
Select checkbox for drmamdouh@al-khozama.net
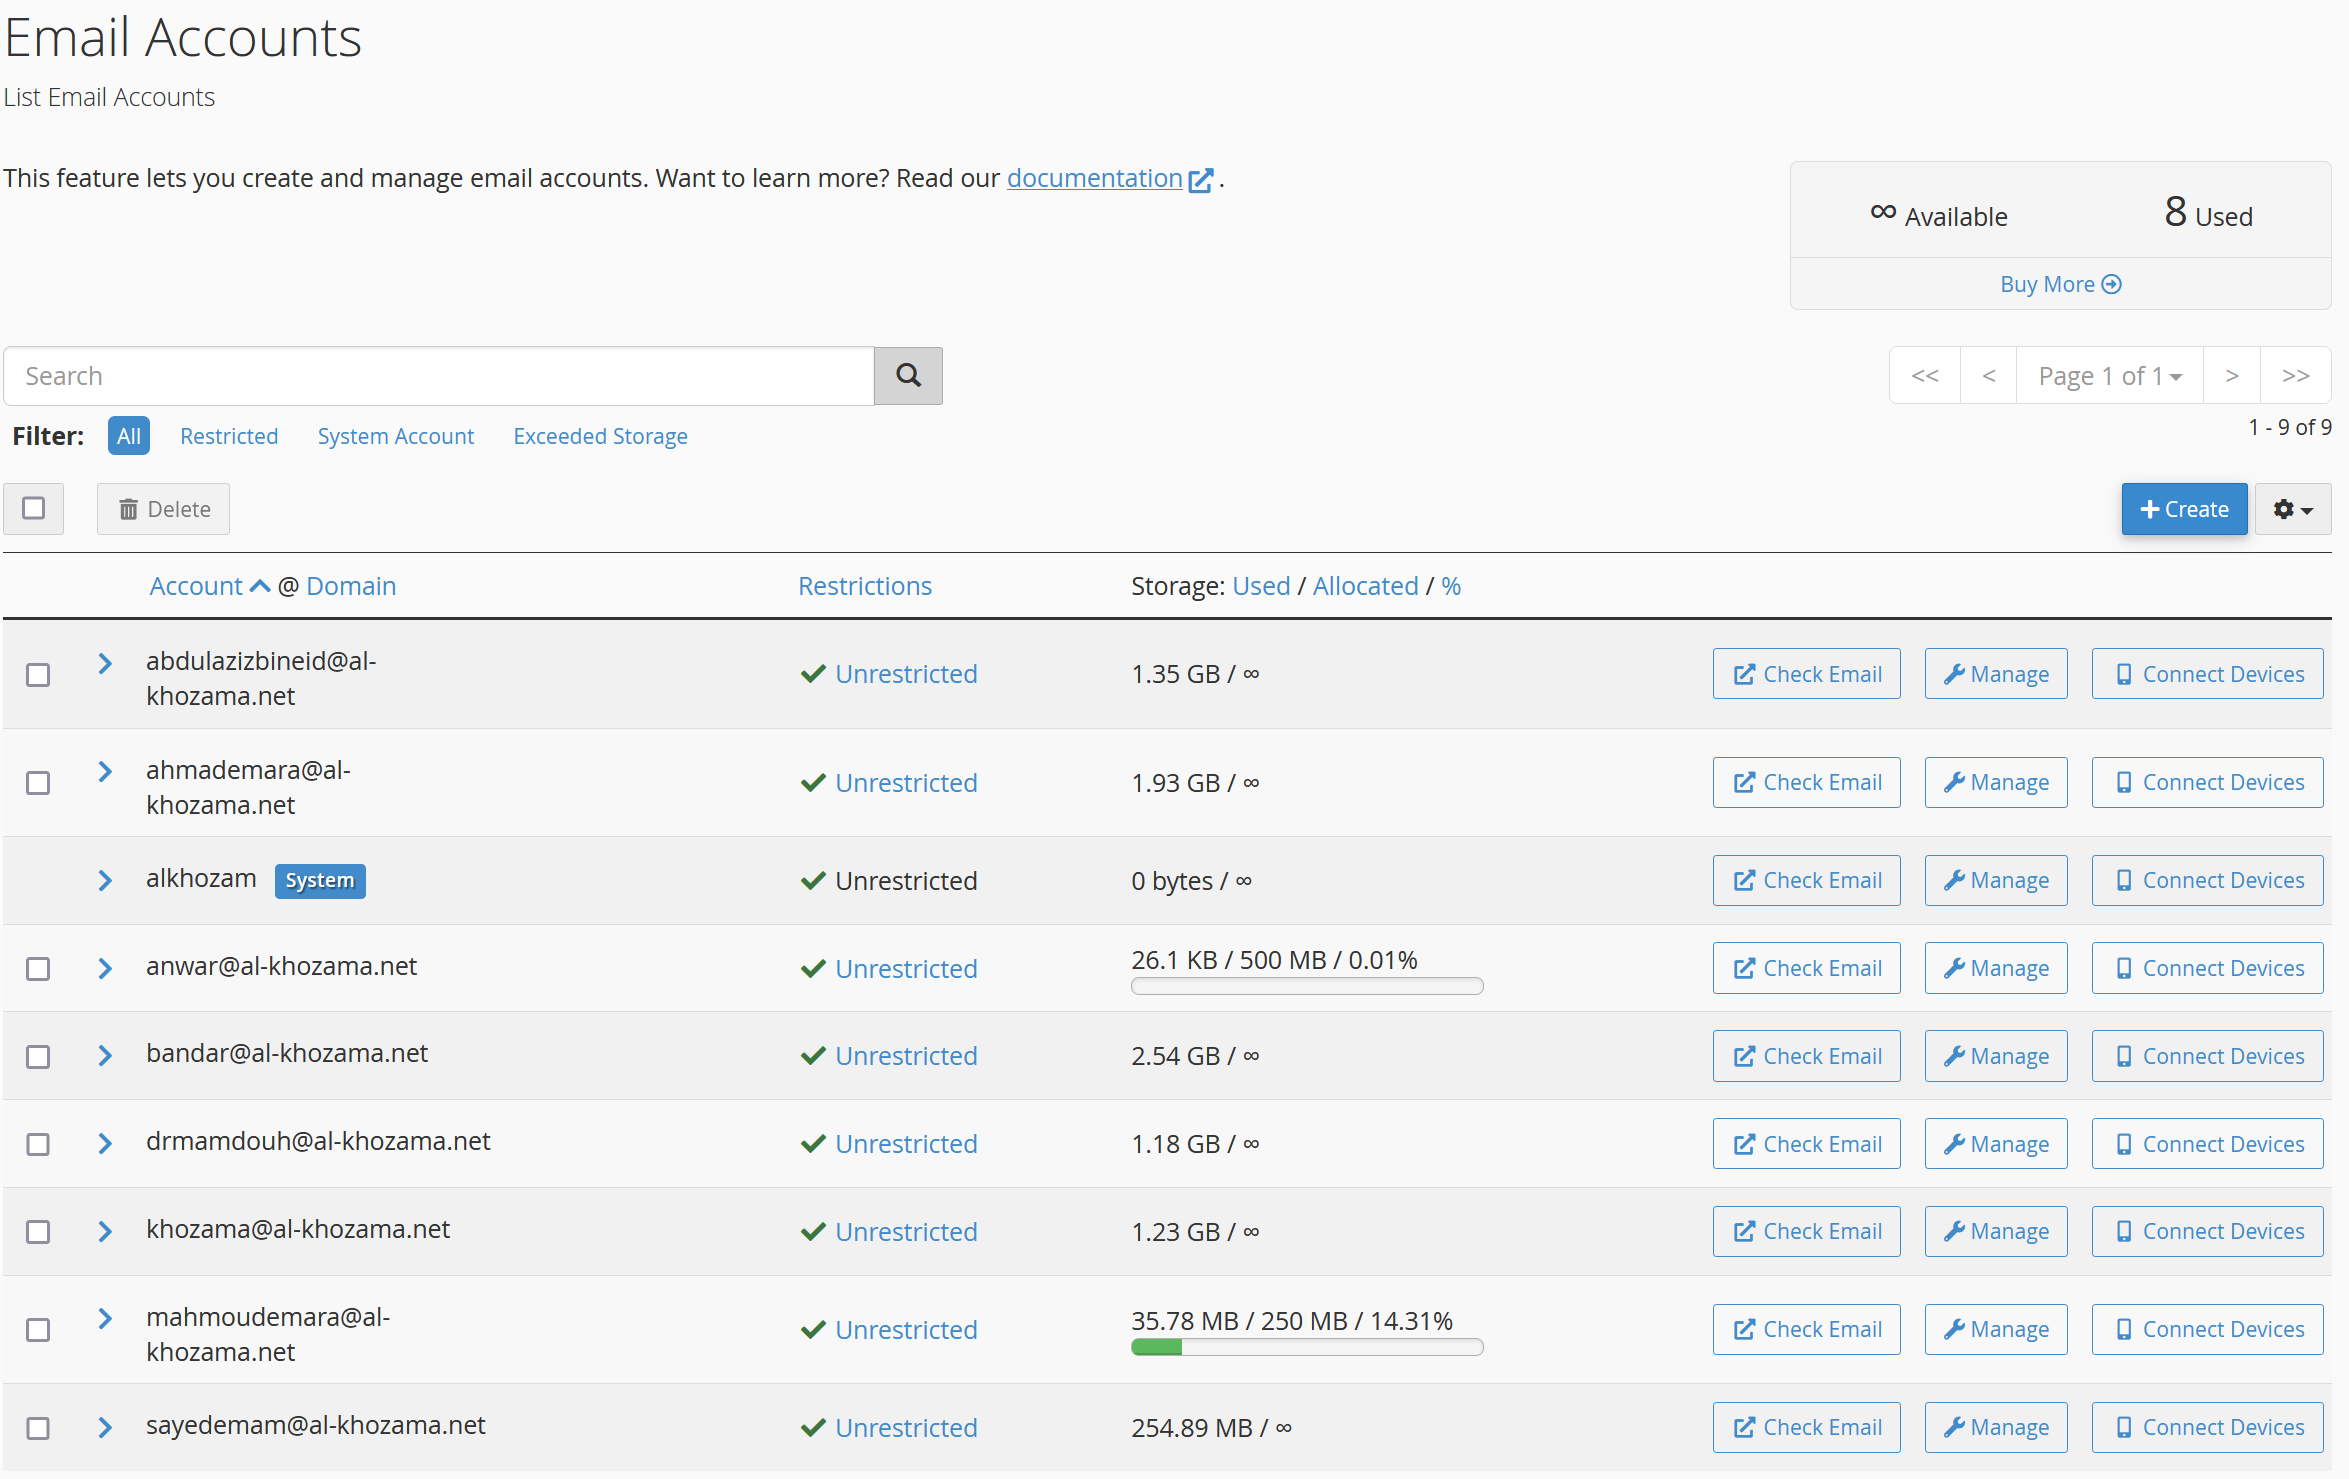pos(38,1144)
